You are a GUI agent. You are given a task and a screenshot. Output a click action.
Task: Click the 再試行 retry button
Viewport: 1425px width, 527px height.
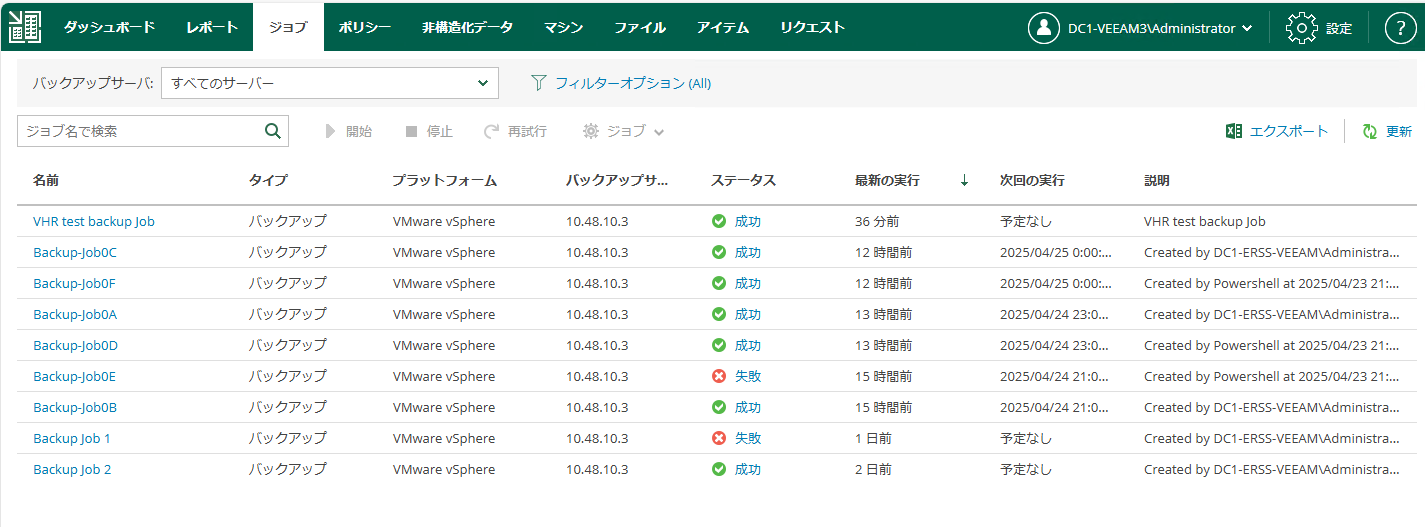click(515, 131)
